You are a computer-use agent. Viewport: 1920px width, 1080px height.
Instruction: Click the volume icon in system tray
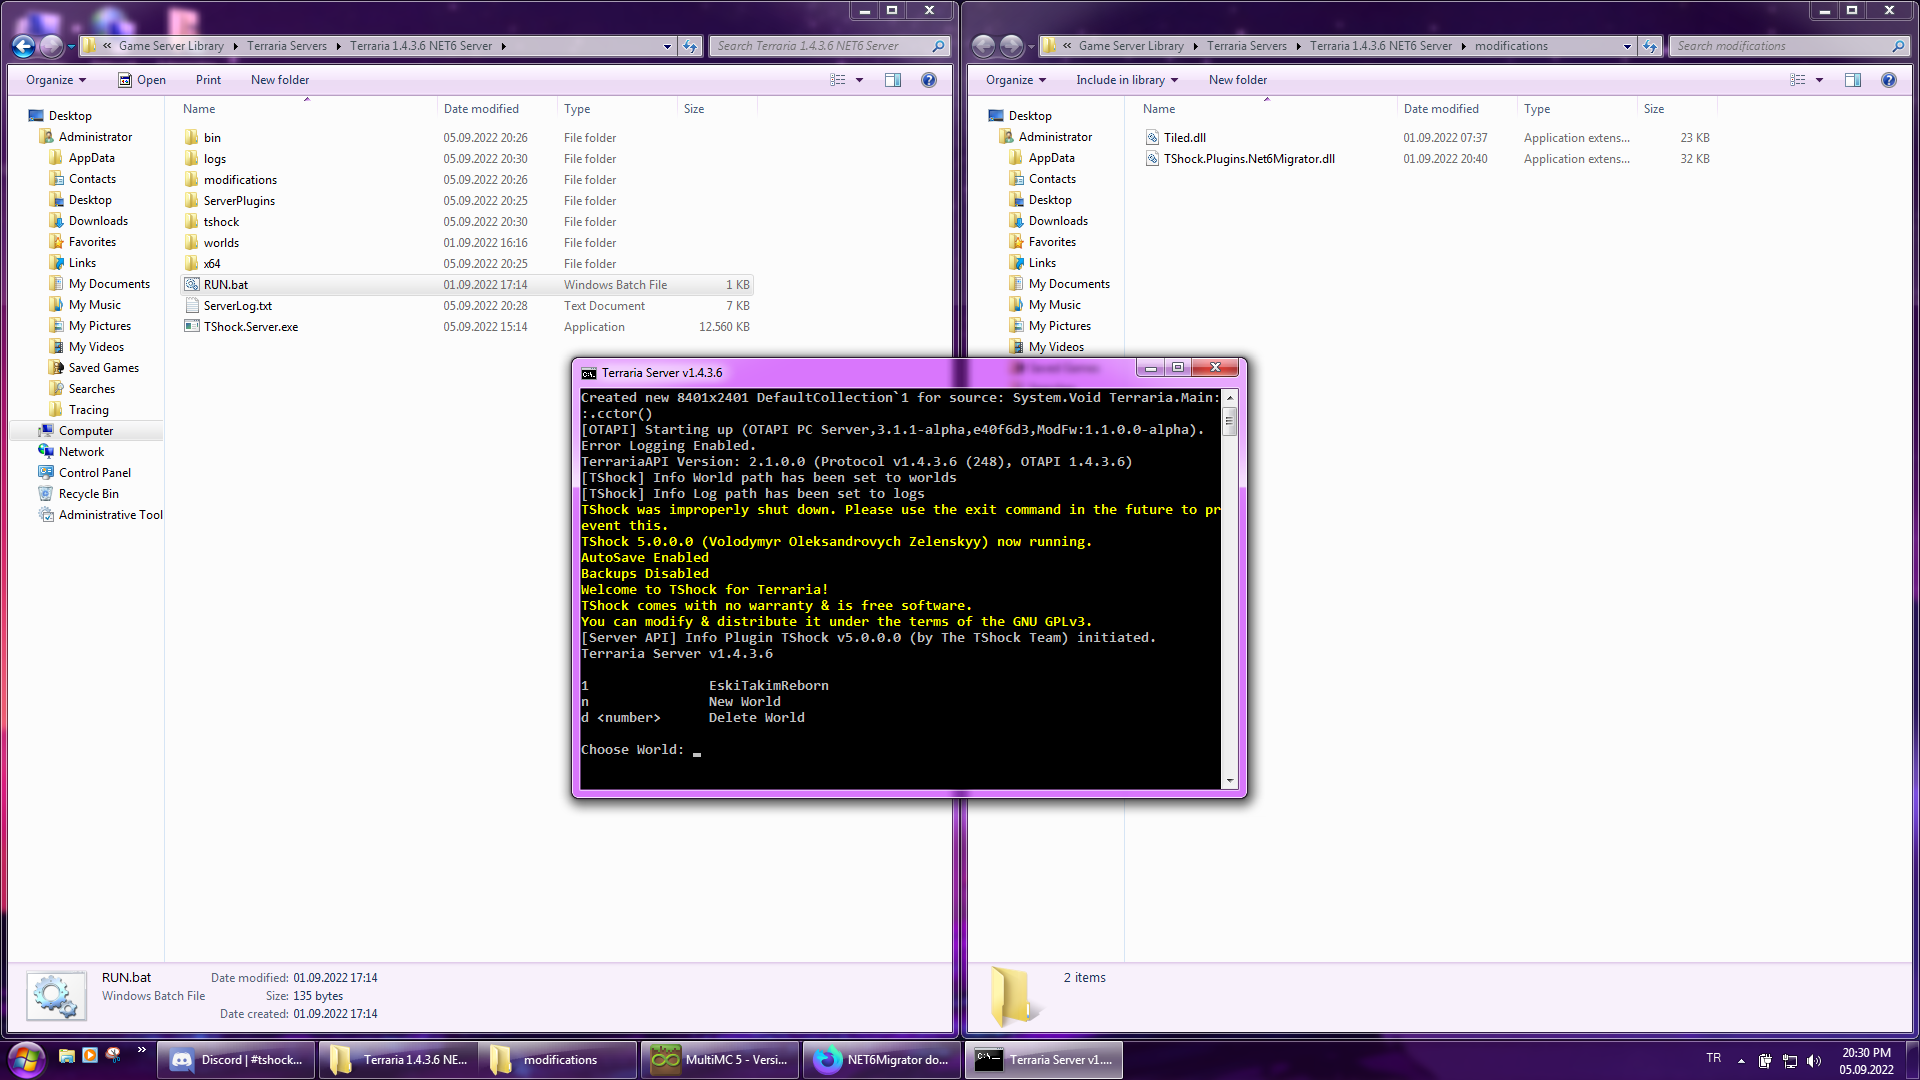coord(1814,1061)
